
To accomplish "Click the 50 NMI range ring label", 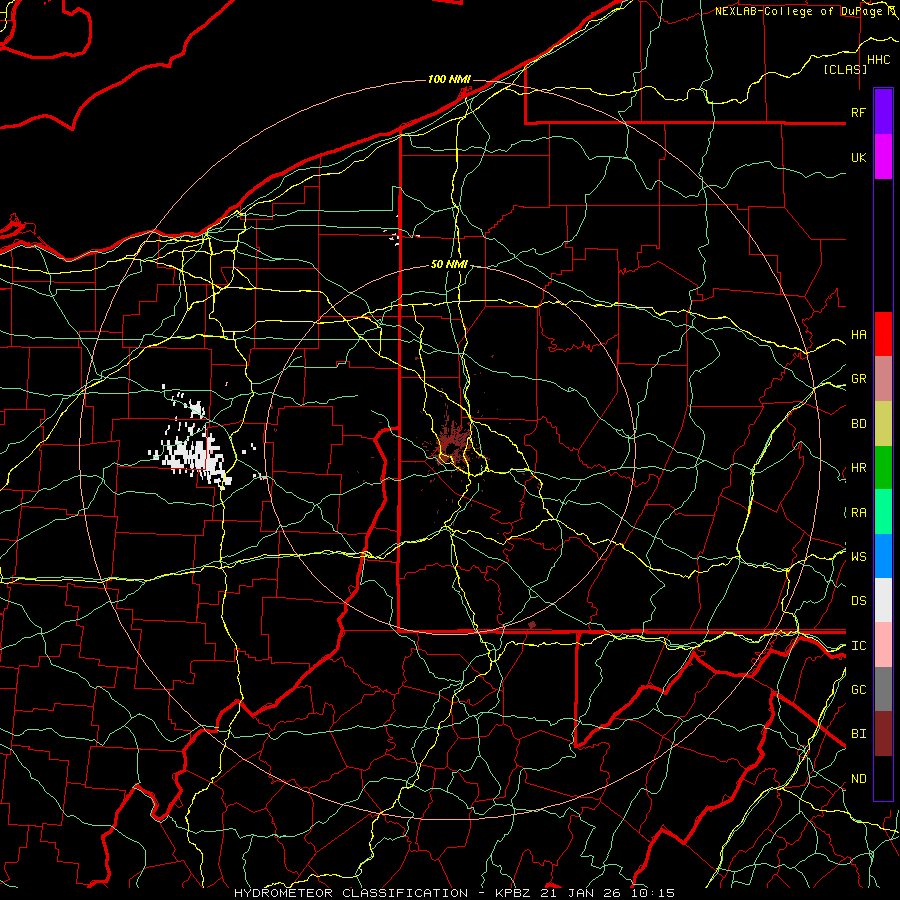I will click(449, 264).
